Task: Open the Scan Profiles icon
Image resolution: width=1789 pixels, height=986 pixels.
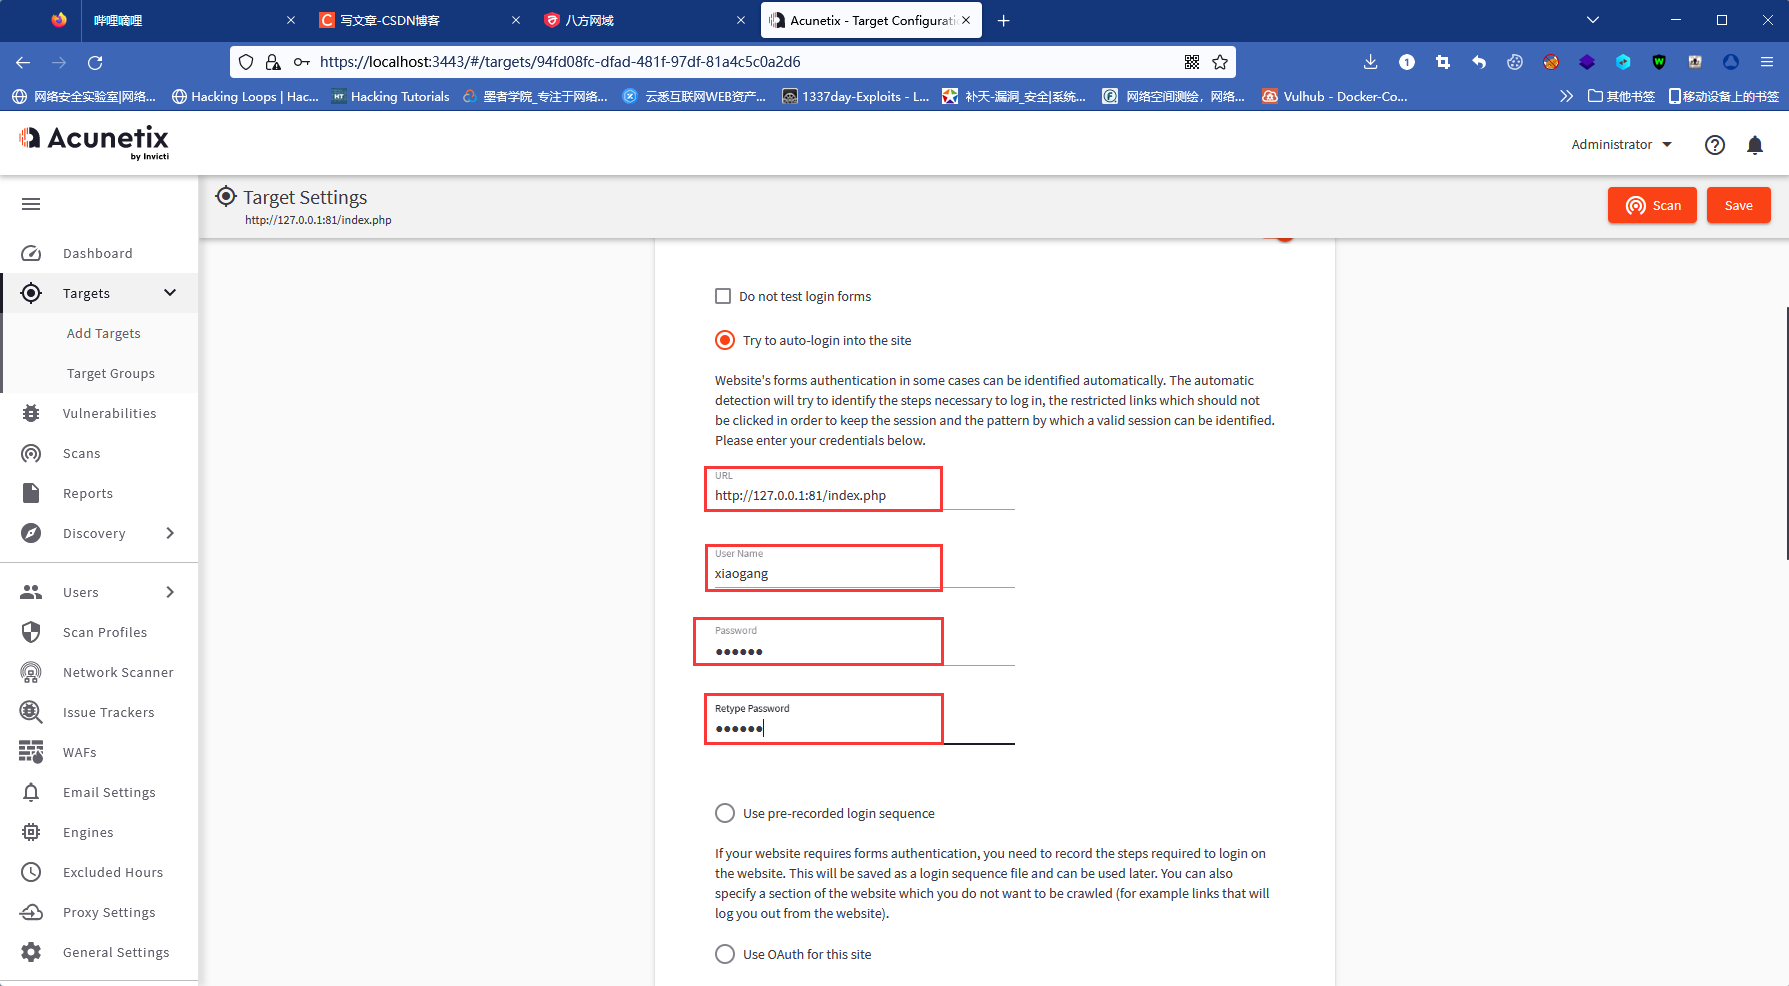Action: point(31,632)
